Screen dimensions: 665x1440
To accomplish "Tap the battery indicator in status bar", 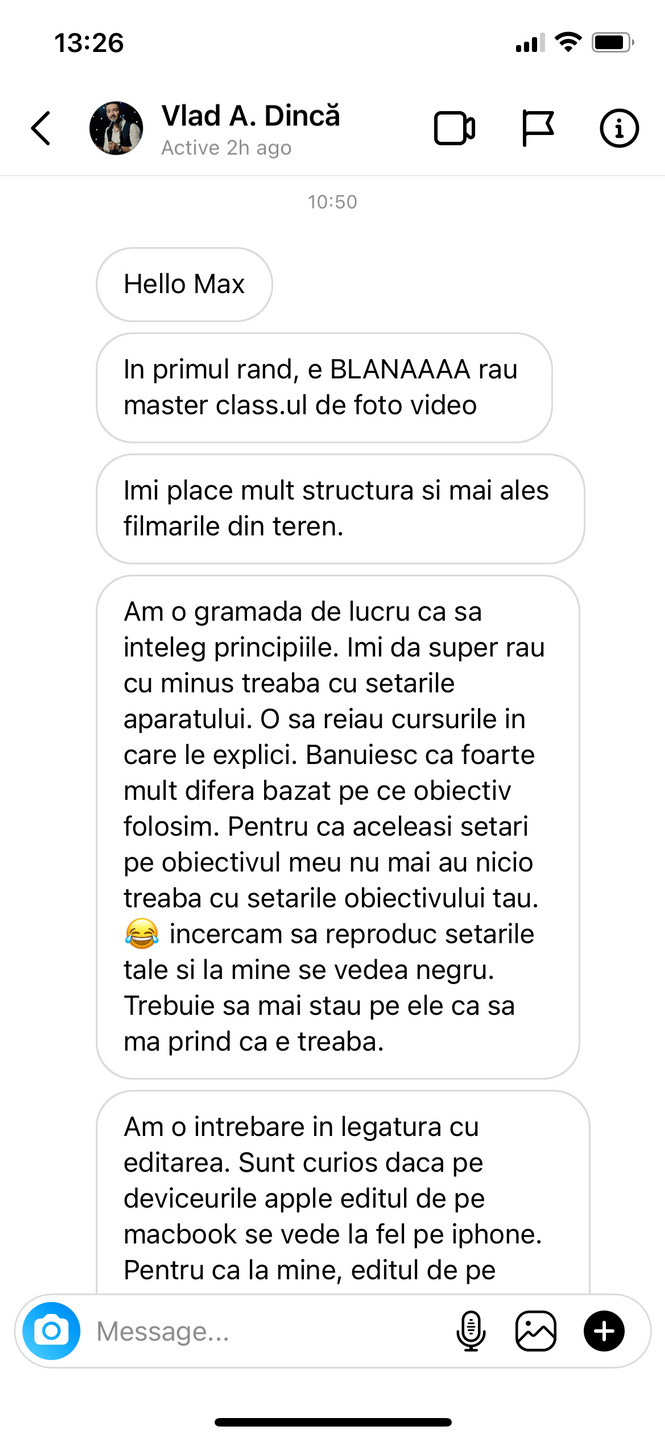I will pyautogui.click(x=612, y=43).
